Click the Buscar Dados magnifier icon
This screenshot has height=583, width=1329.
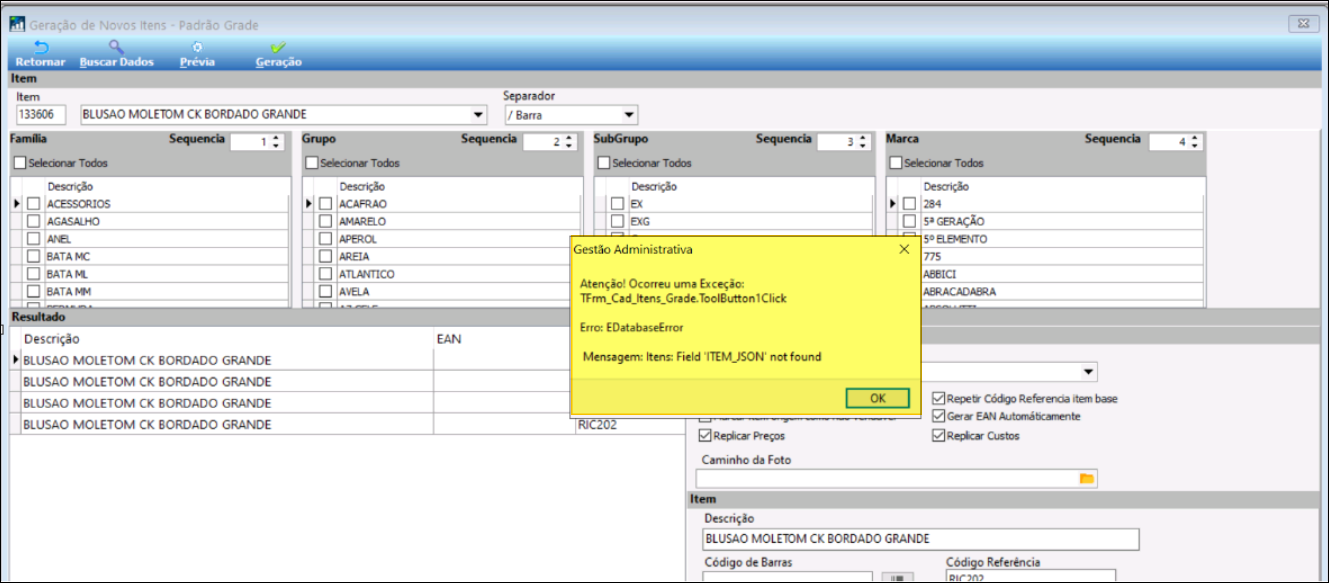coord(116,48)
